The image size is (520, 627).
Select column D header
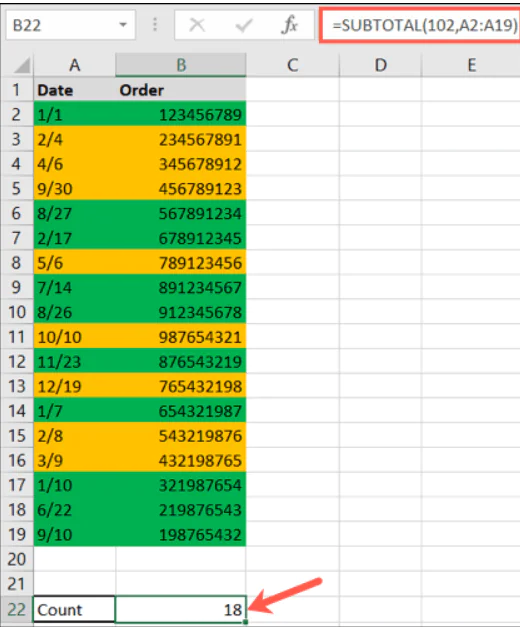pyautogui.click(x=380, y=65)
